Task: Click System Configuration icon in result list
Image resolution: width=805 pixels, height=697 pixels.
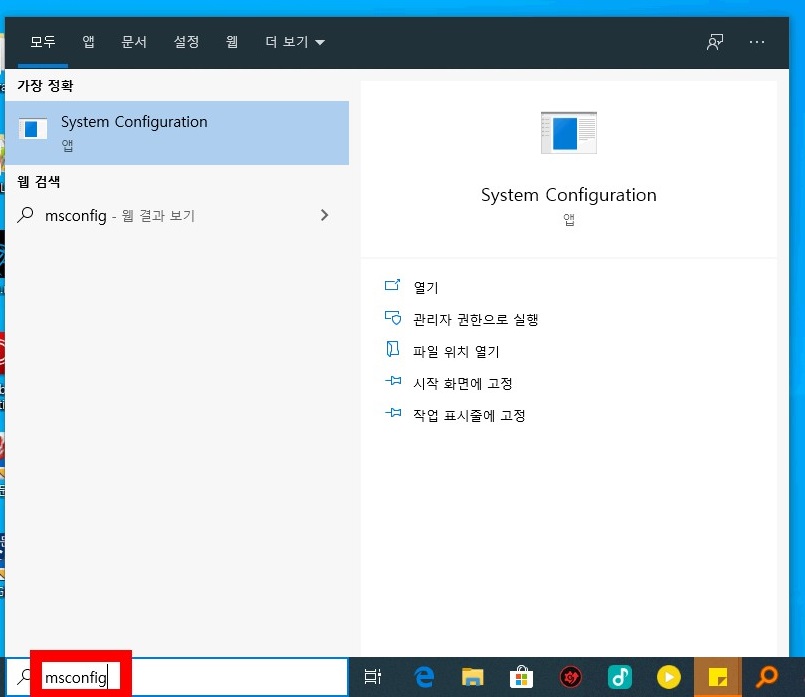Action: [33, 128]
